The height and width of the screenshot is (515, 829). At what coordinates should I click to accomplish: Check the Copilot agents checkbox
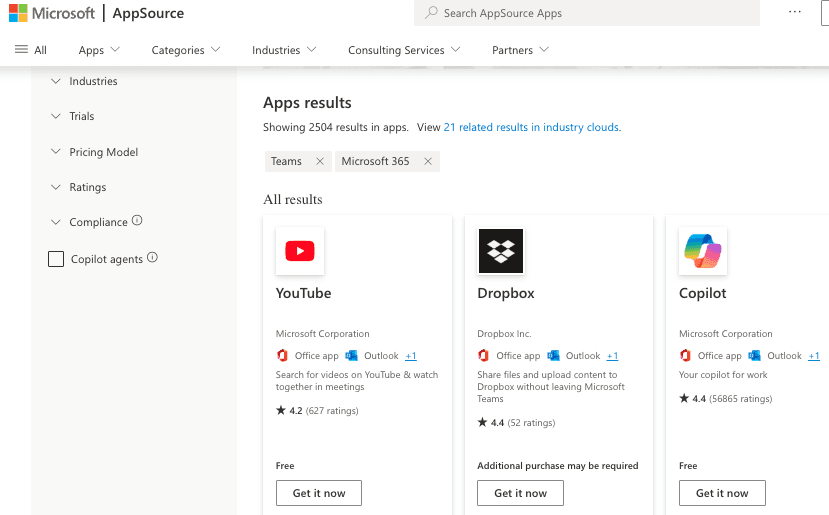(x=56, y=259)
